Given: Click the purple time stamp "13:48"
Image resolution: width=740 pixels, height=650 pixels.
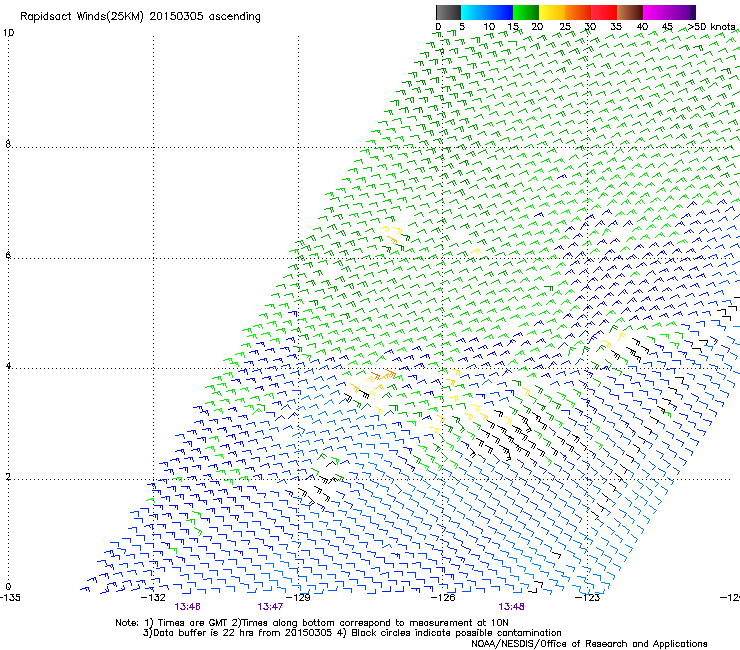Looking at the screenshot, I should 511,607.
